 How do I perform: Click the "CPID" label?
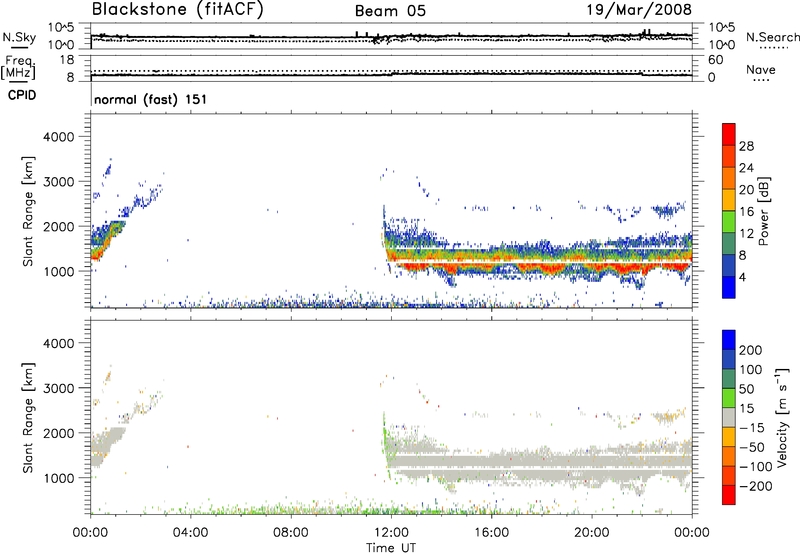22,95
